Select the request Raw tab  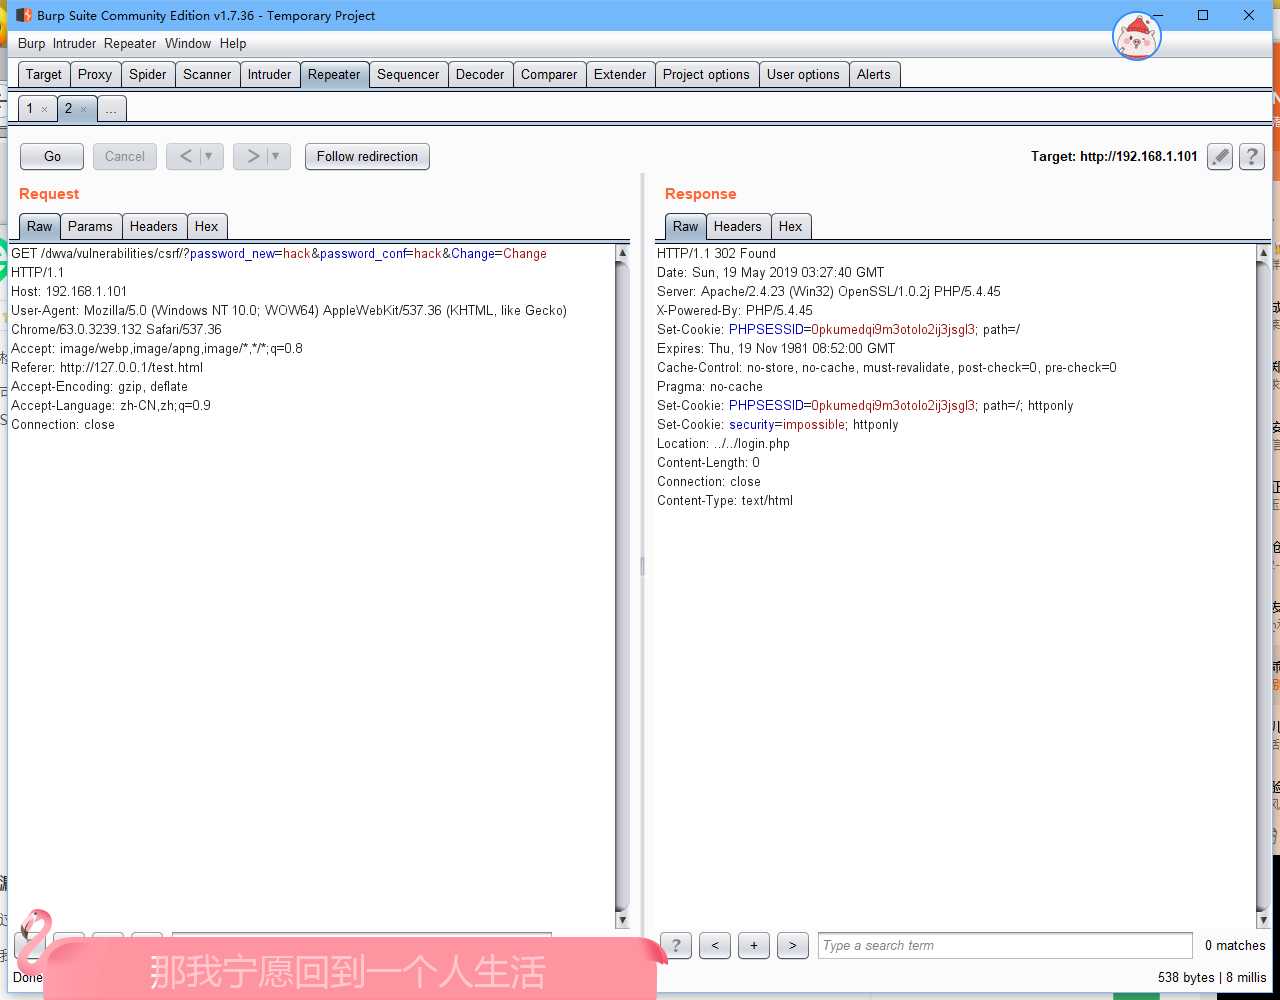point(40,226)
